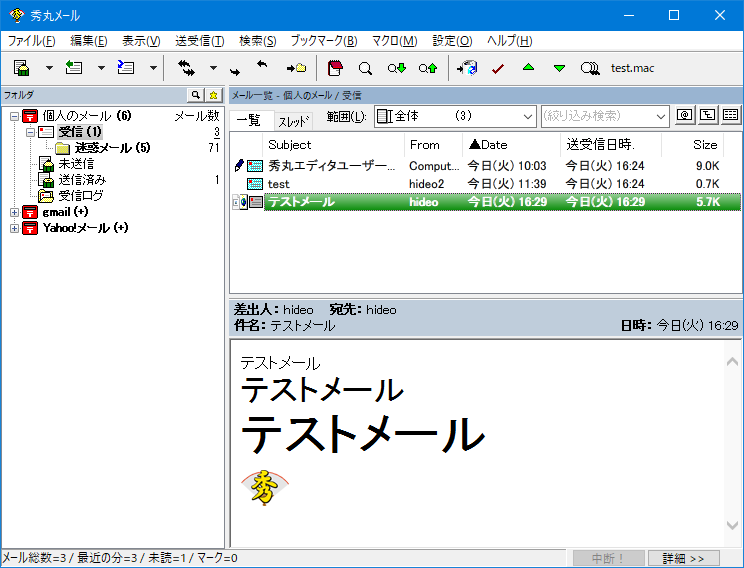Collapse the 個人のメール account tree

14,116
